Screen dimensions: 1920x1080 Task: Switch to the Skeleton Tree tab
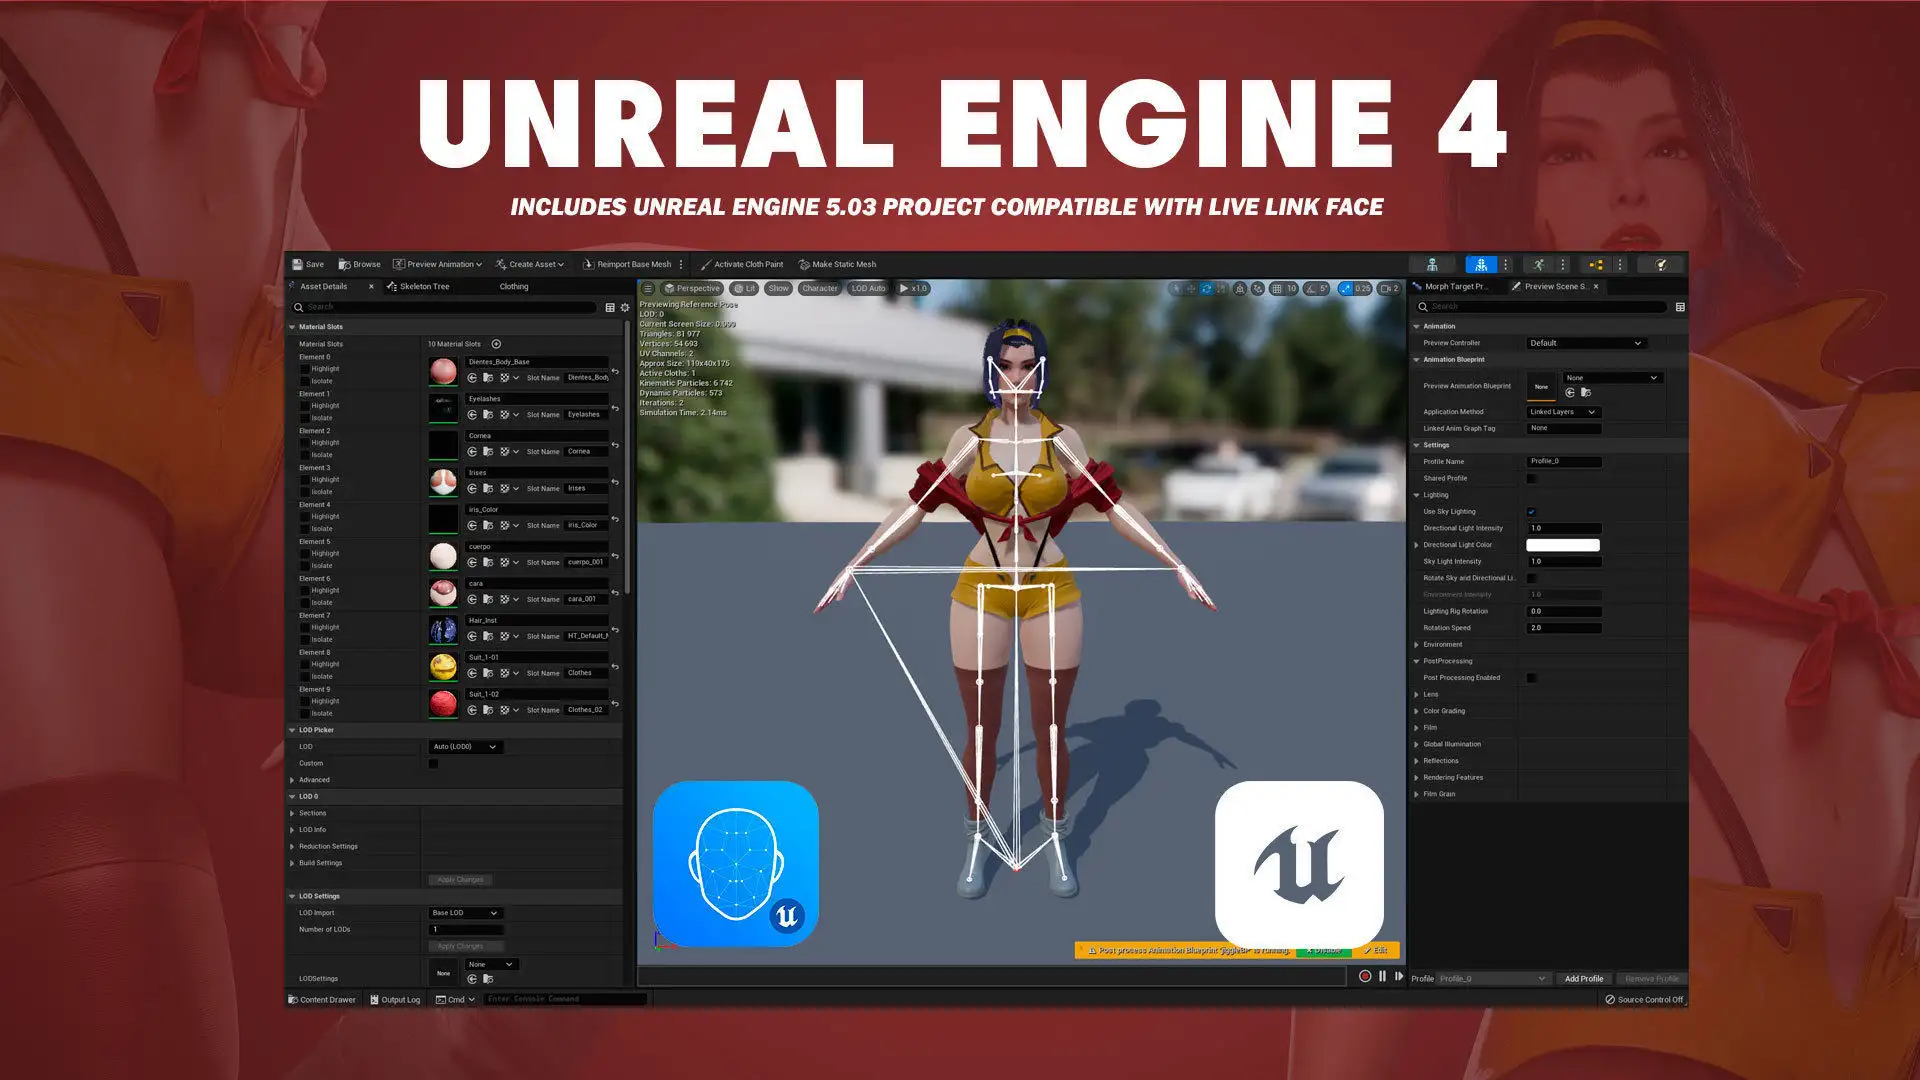click(424, 287)
